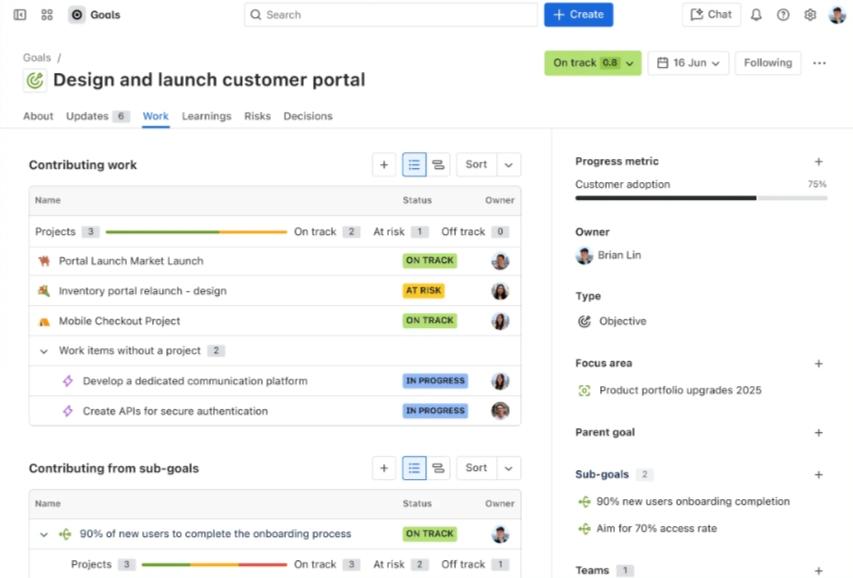Open the settings gear icon
853x578 pixels.
click(810, 15)
